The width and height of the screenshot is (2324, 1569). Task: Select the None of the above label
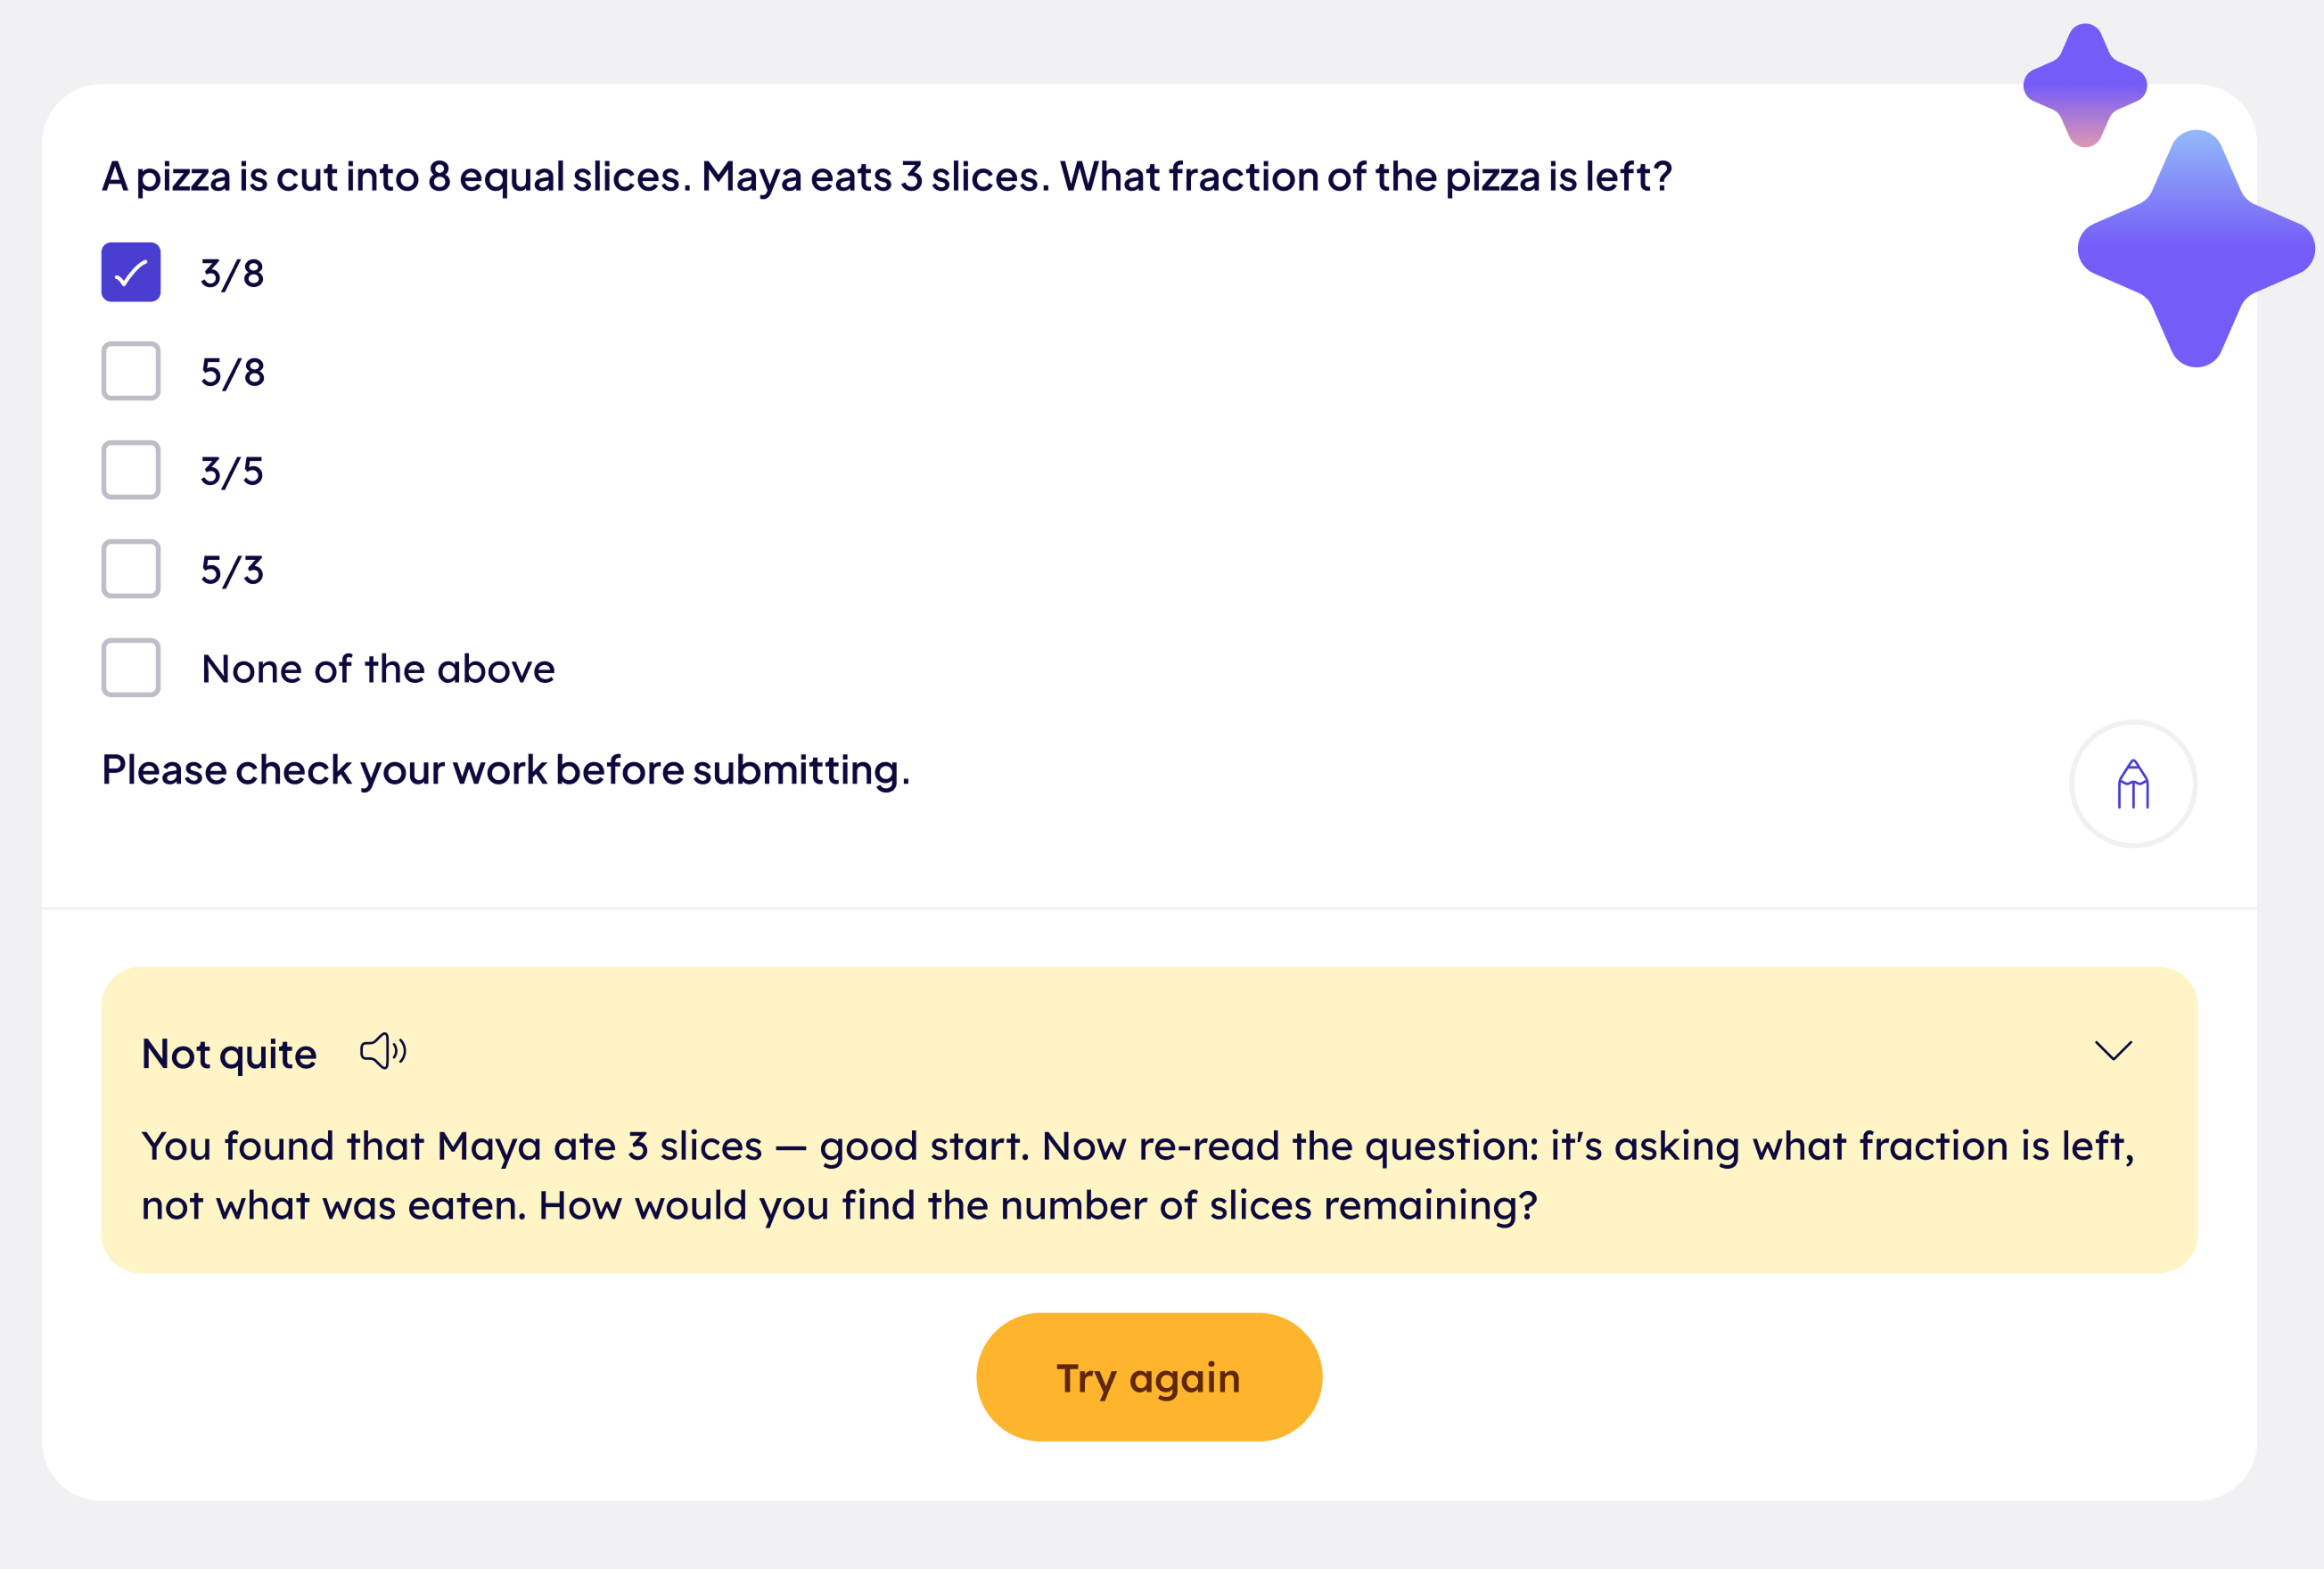click(x=378, y=669)
